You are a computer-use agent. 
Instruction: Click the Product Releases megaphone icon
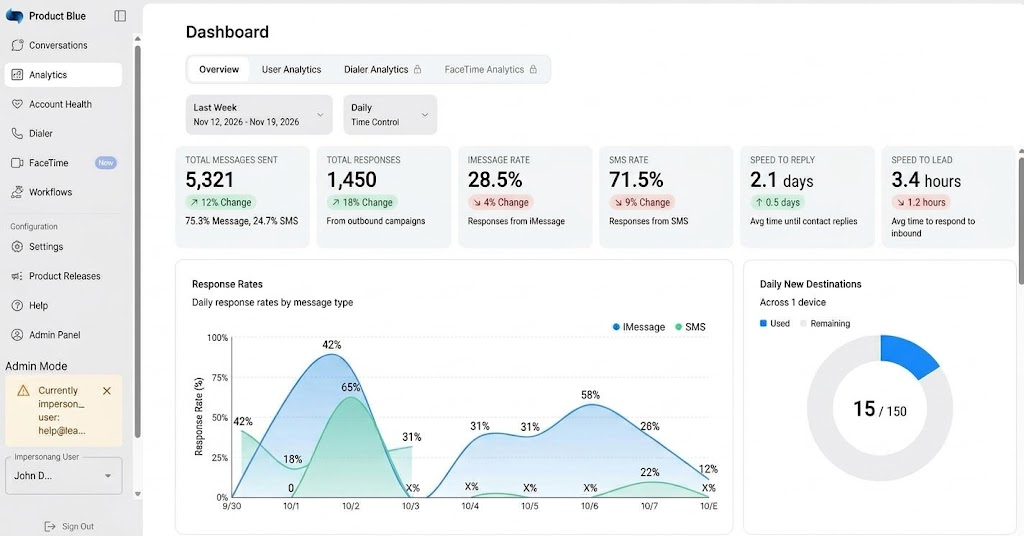tap(18, 276)
